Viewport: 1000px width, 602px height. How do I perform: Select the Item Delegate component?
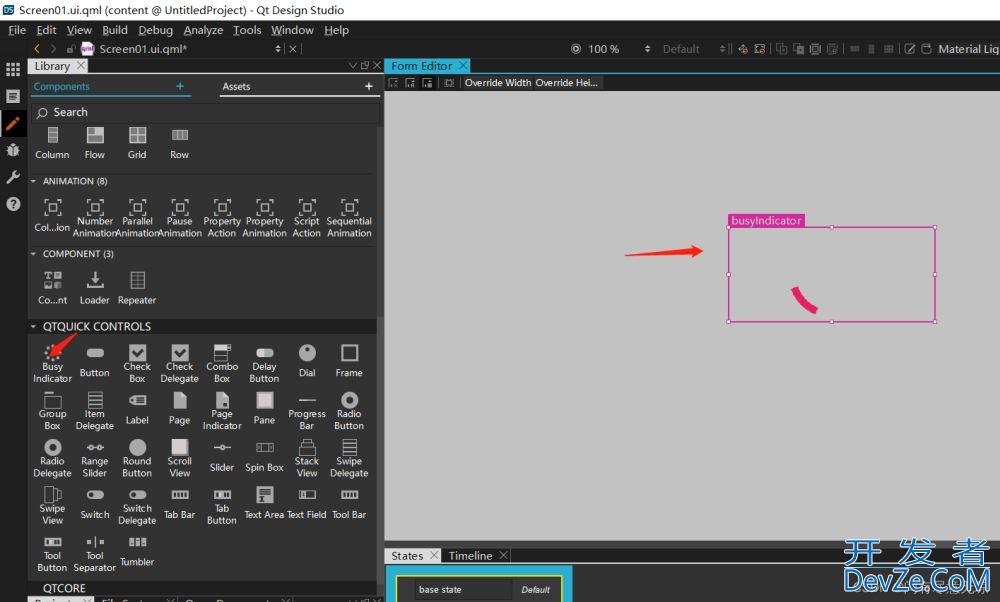pyautogui.click(x=95, y=411)
